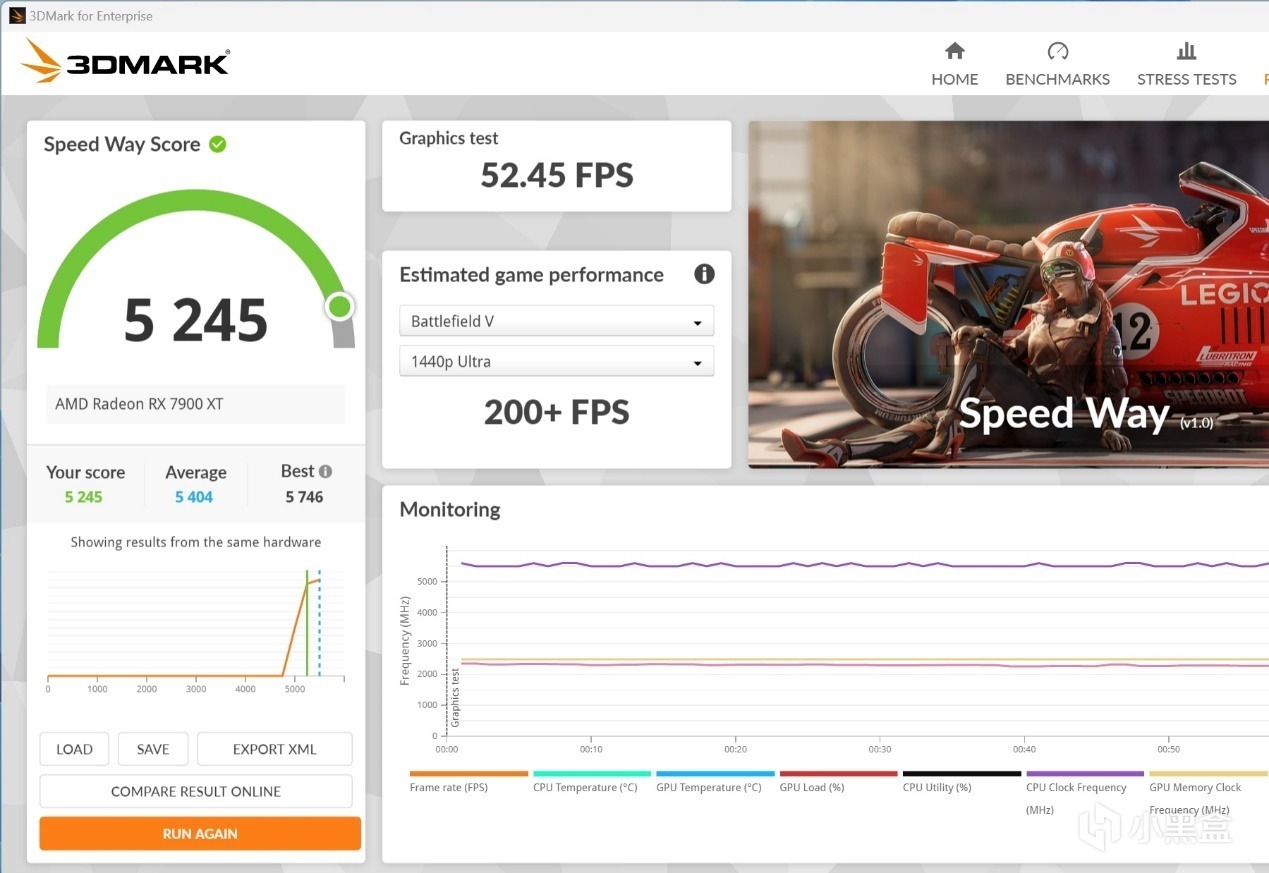Click the 200+ FPS estimate
The width and height of the screenshot is (1269, 873).
557,412
